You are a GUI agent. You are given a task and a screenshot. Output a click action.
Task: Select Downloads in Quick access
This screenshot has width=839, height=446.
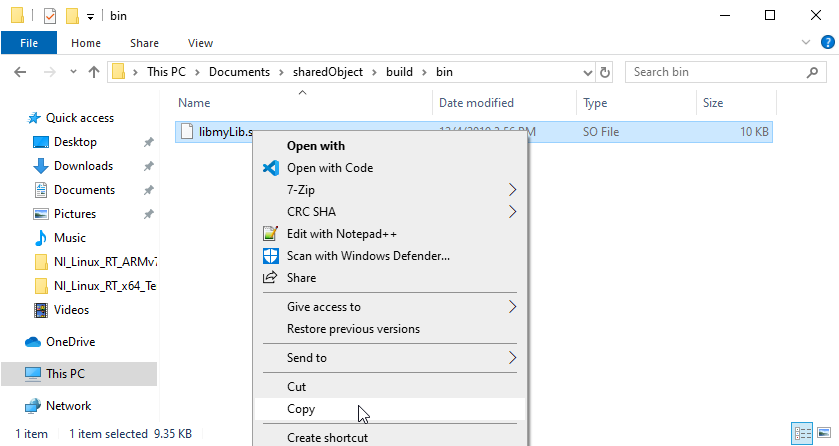[83, 166]
